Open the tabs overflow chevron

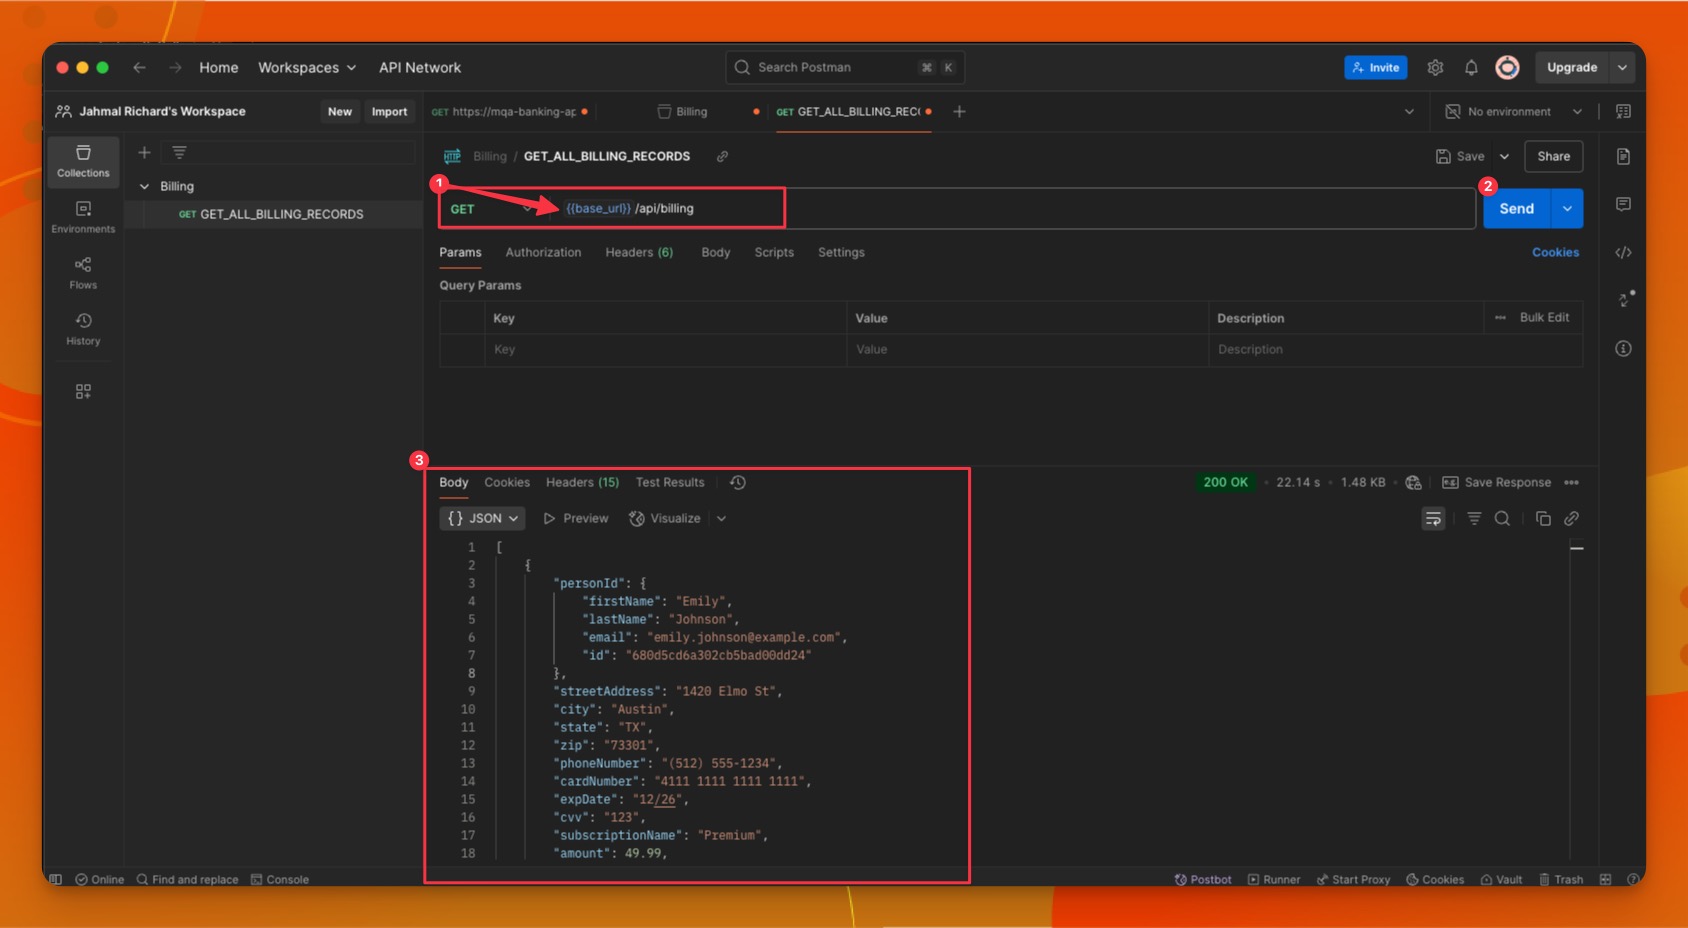1409,111
